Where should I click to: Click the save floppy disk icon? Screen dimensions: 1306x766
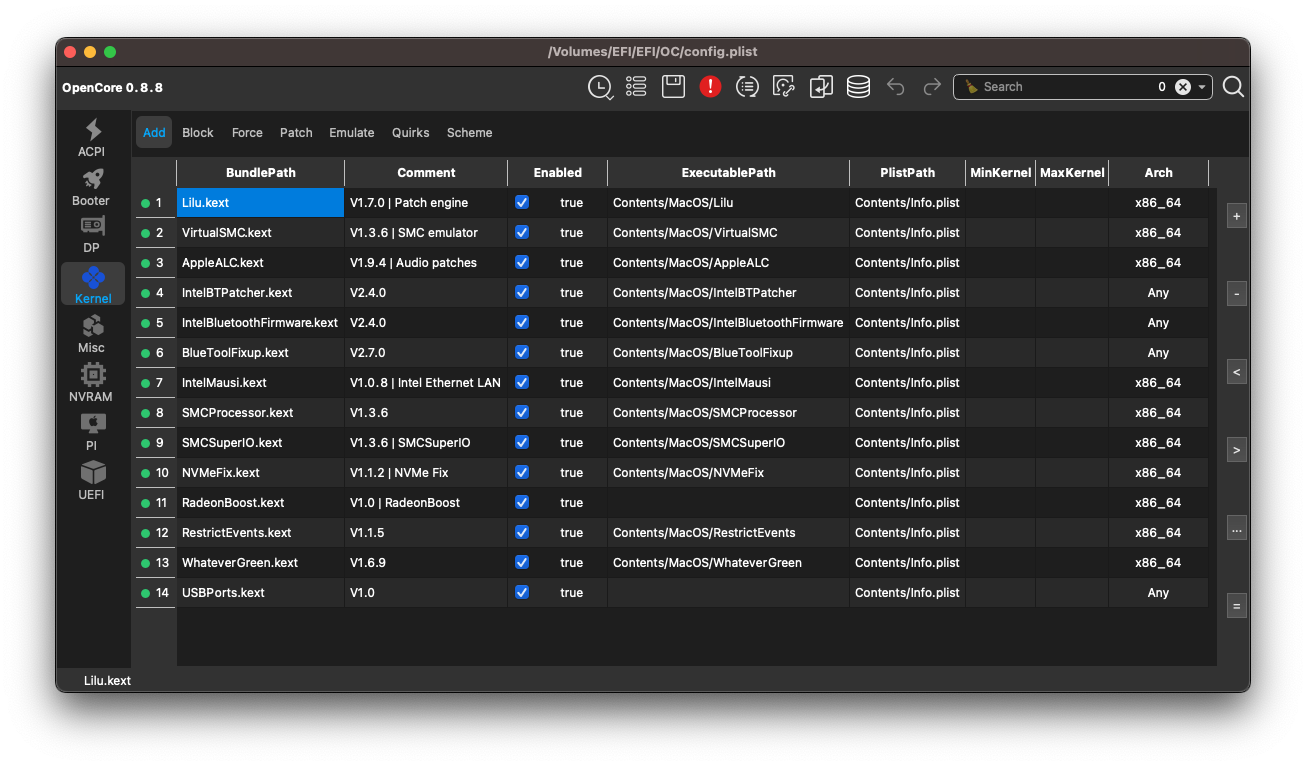pyautogui.click(x=673, y=87)
